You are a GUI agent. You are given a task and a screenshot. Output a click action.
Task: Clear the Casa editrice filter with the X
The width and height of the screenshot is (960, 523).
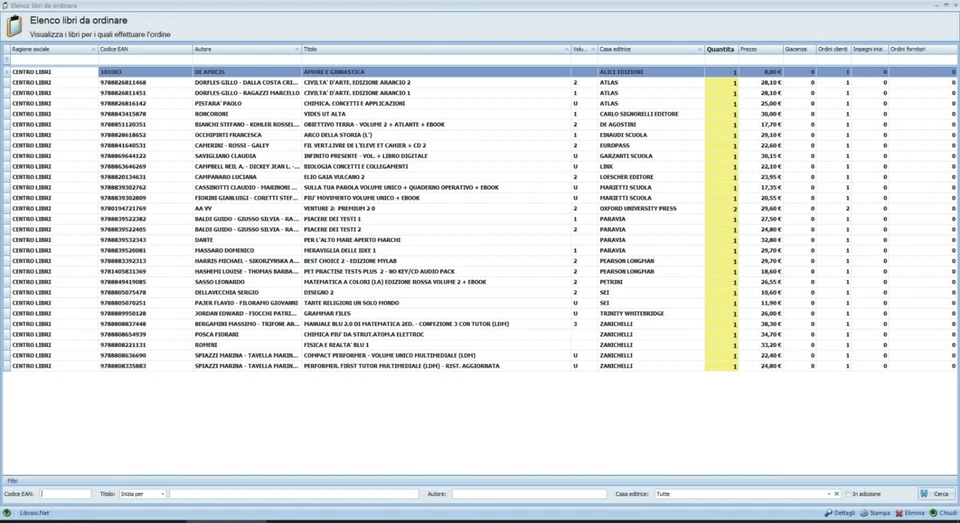[x=836, y=494]
